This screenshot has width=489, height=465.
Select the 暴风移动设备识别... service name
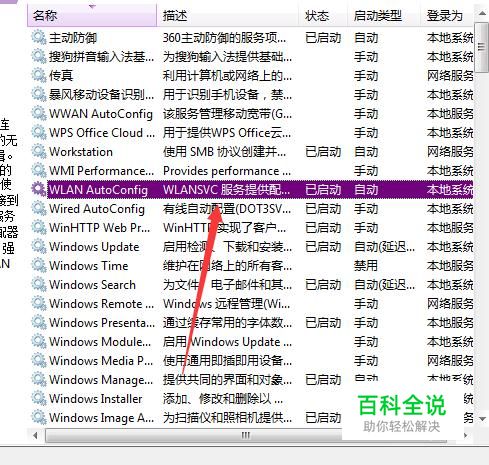tap(101, 95)
